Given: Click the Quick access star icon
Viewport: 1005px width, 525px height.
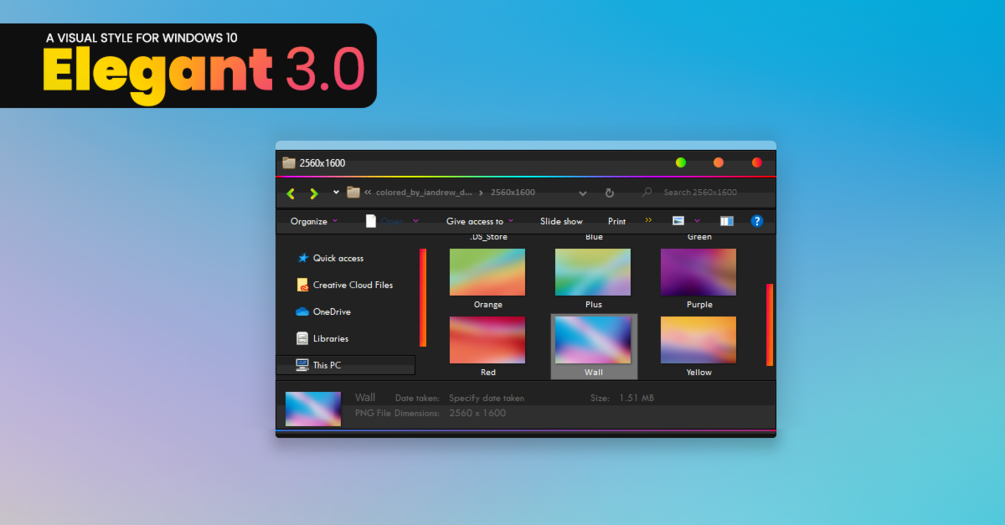Looking at the screenshot, I should (x=303, y=258).
